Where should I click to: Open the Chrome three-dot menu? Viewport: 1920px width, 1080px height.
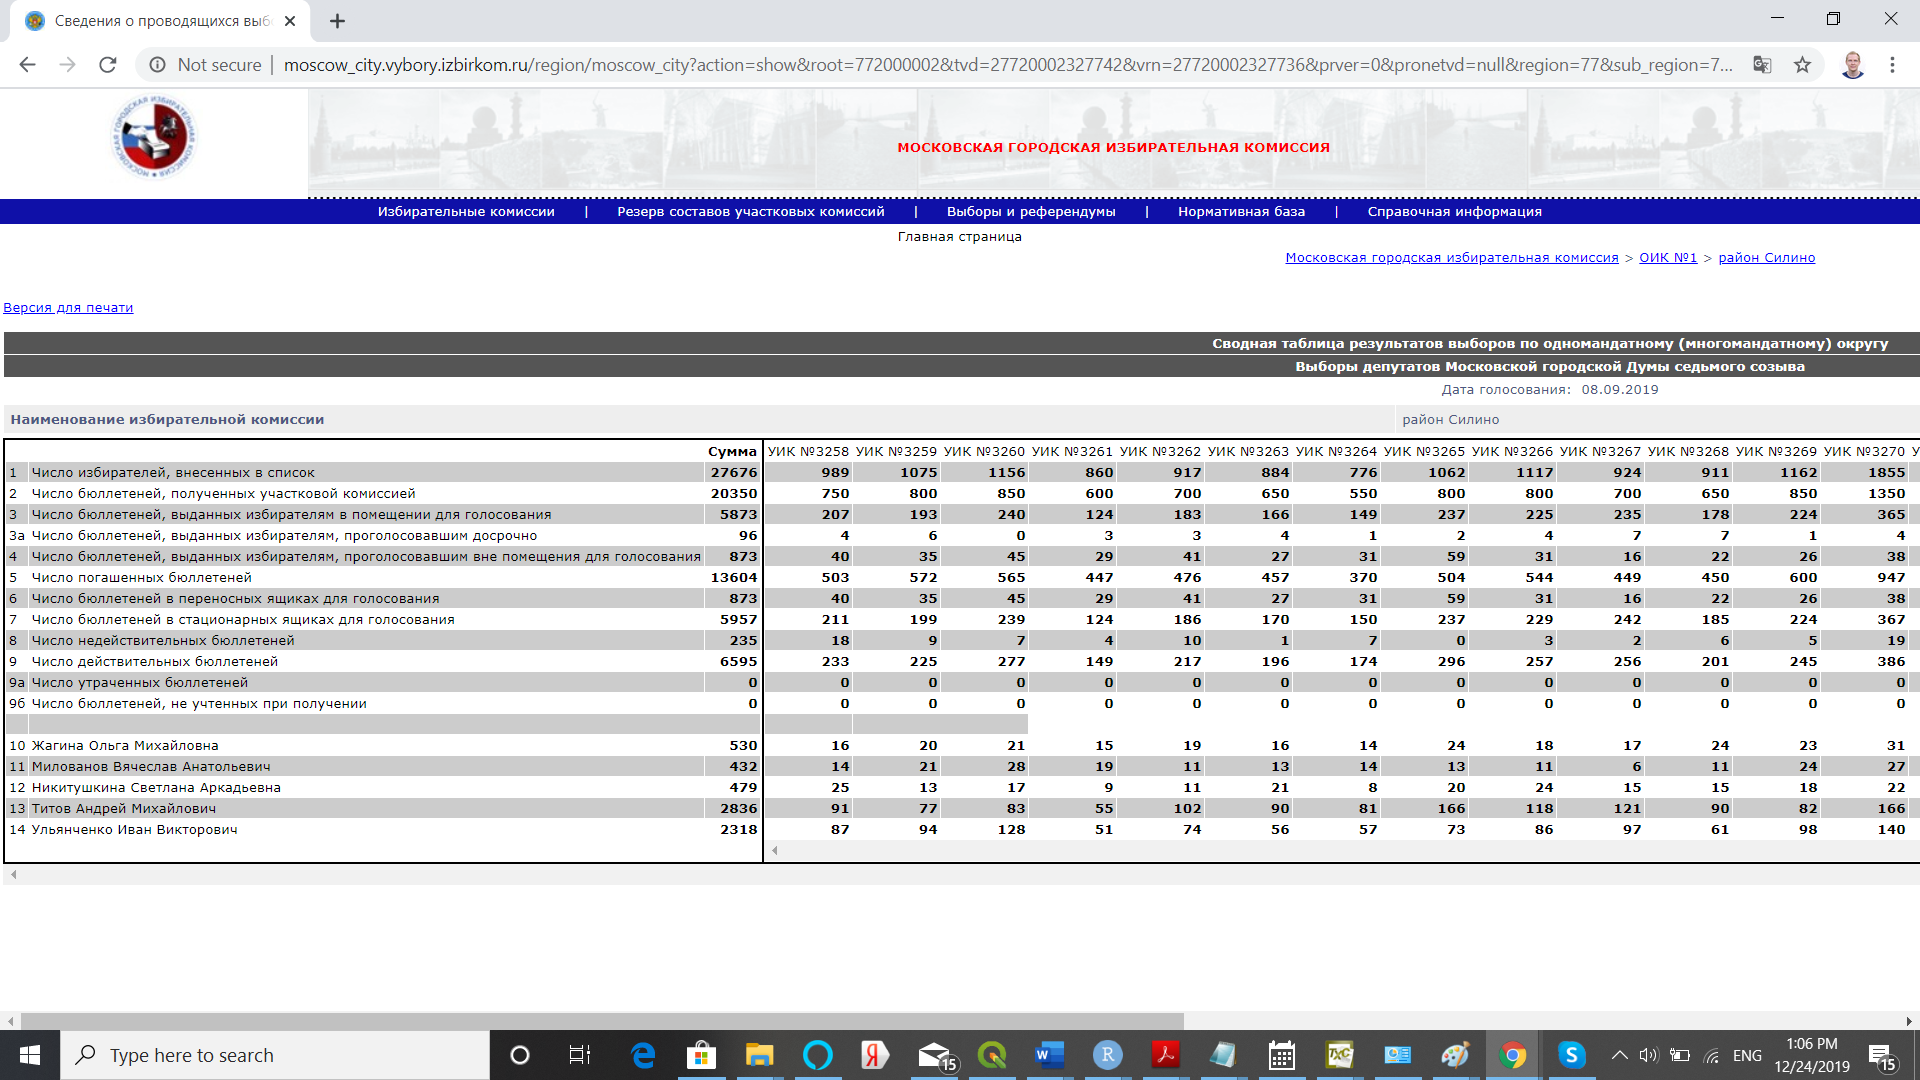(x=1892, y=65)
